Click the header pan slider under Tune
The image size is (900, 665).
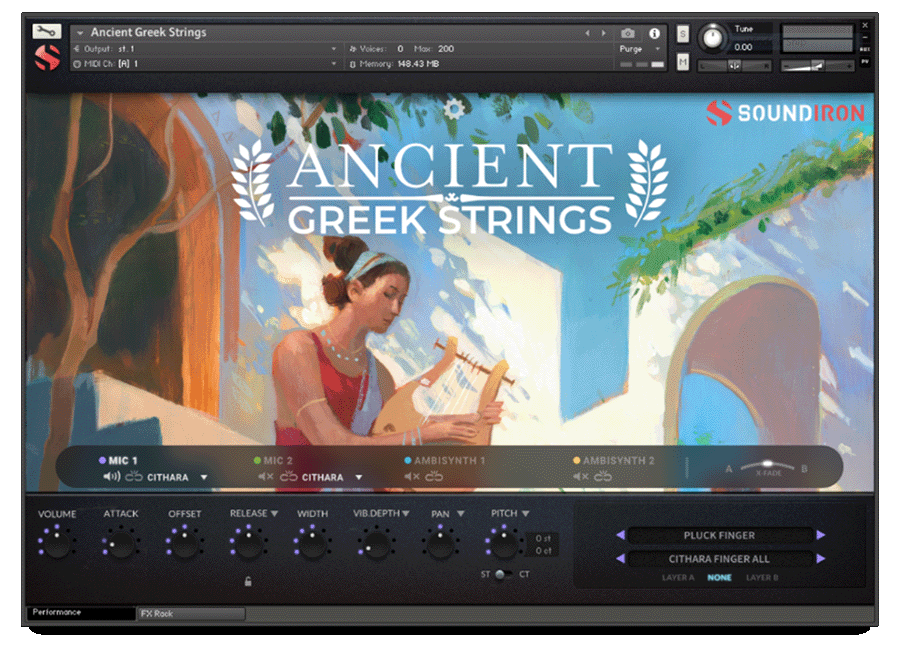tap(734, 66)
